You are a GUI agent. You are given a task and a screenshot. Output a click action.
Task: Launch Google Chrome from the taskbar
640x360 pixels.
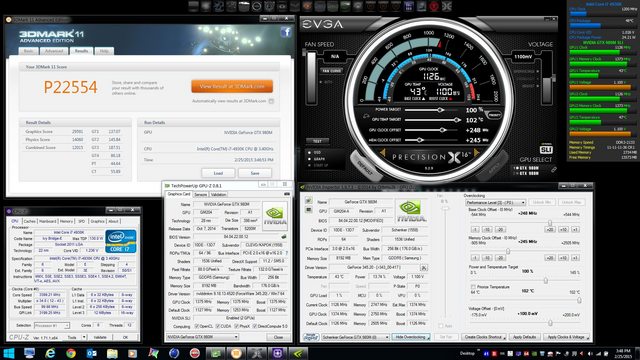click(71, 353)
